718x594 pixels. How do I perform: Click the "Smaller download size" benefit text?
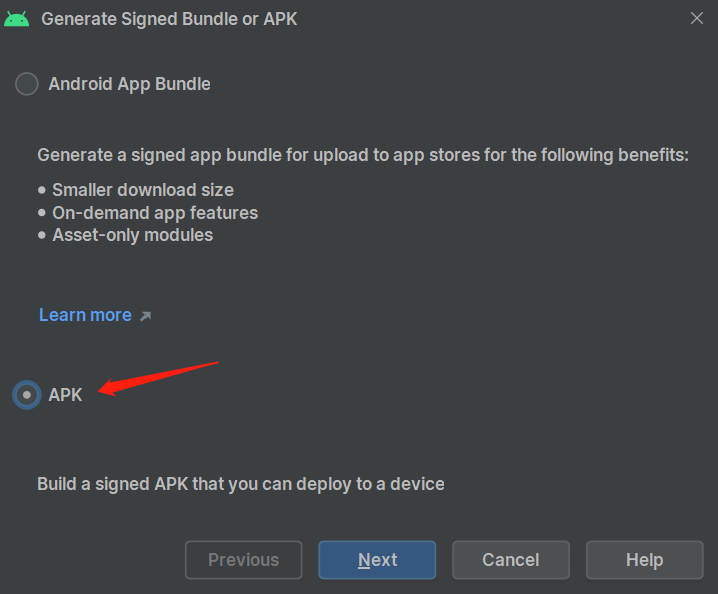coord(143,189)
